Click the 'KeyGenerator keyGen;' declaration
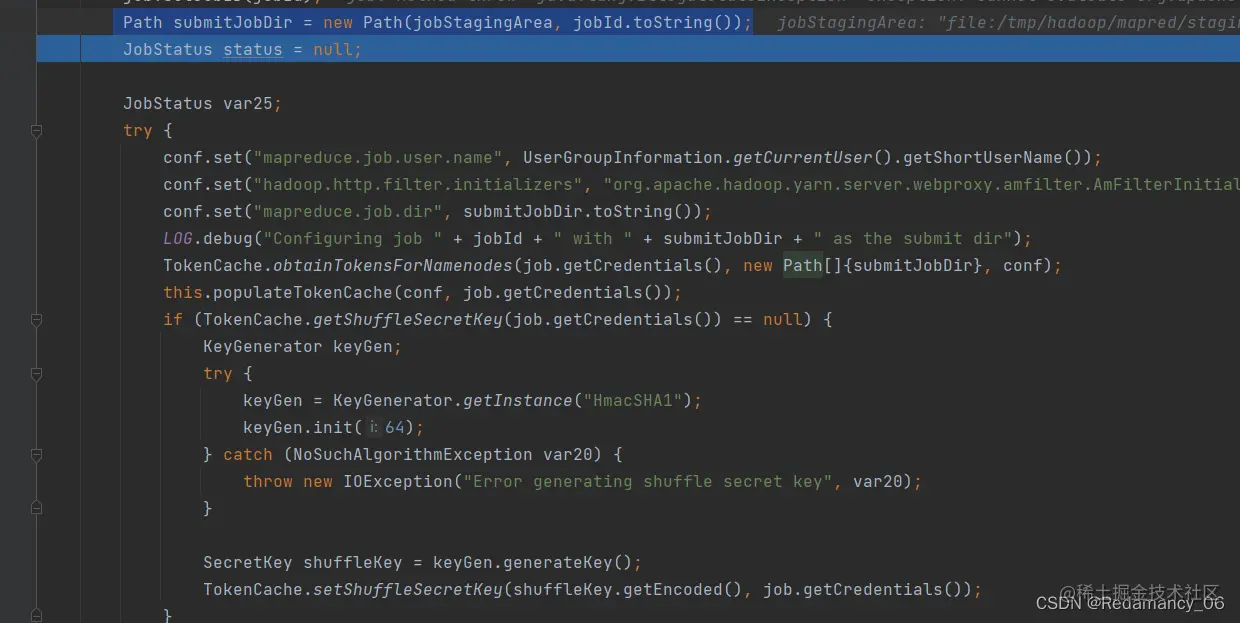This screenshot has height=623, width=1240. (302, 347)
